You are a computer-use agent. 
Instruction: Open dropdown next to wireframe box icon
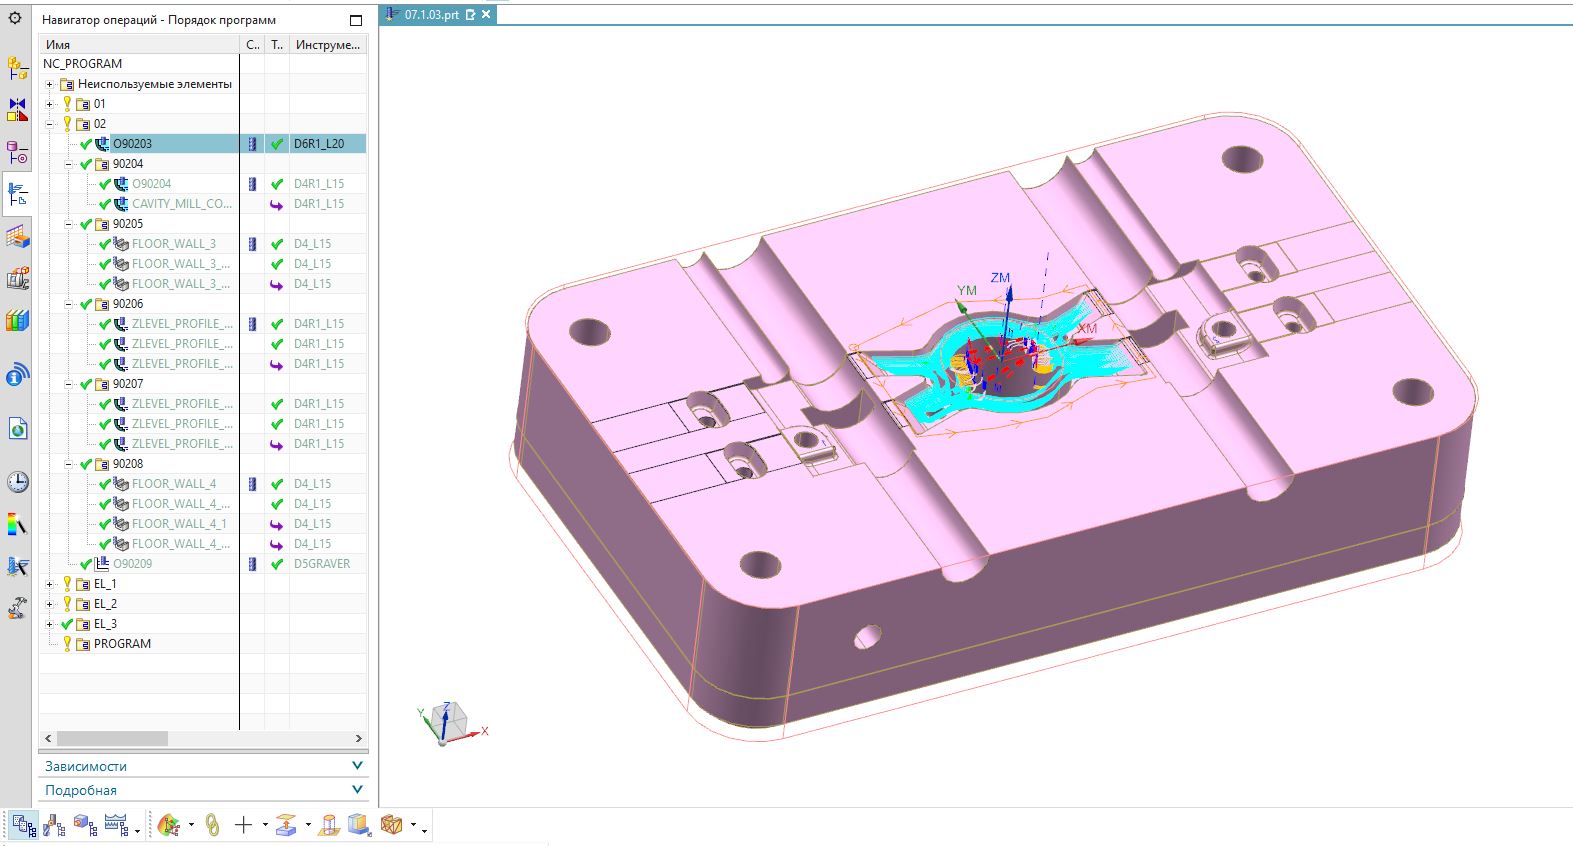[413, 826]
